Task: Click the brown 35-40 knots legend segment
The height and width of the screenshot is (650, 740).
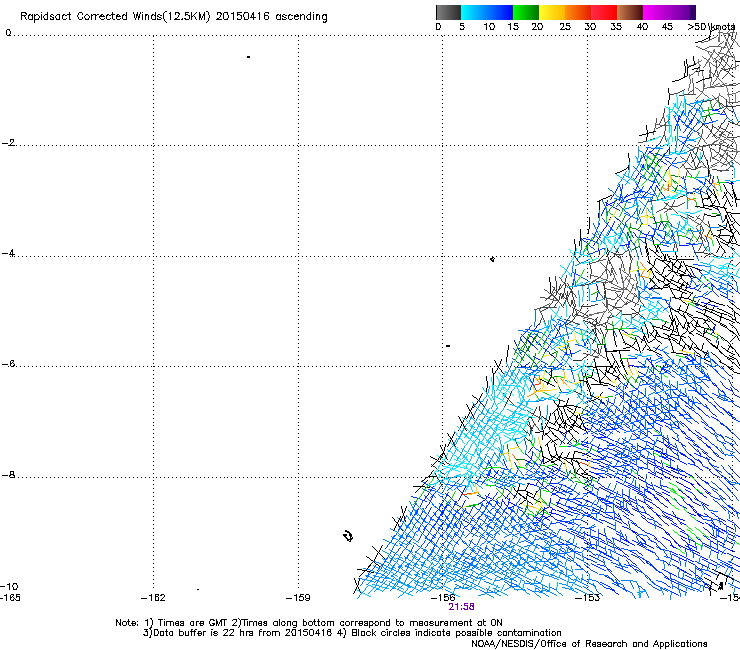Action: click(x=630, y=12)
